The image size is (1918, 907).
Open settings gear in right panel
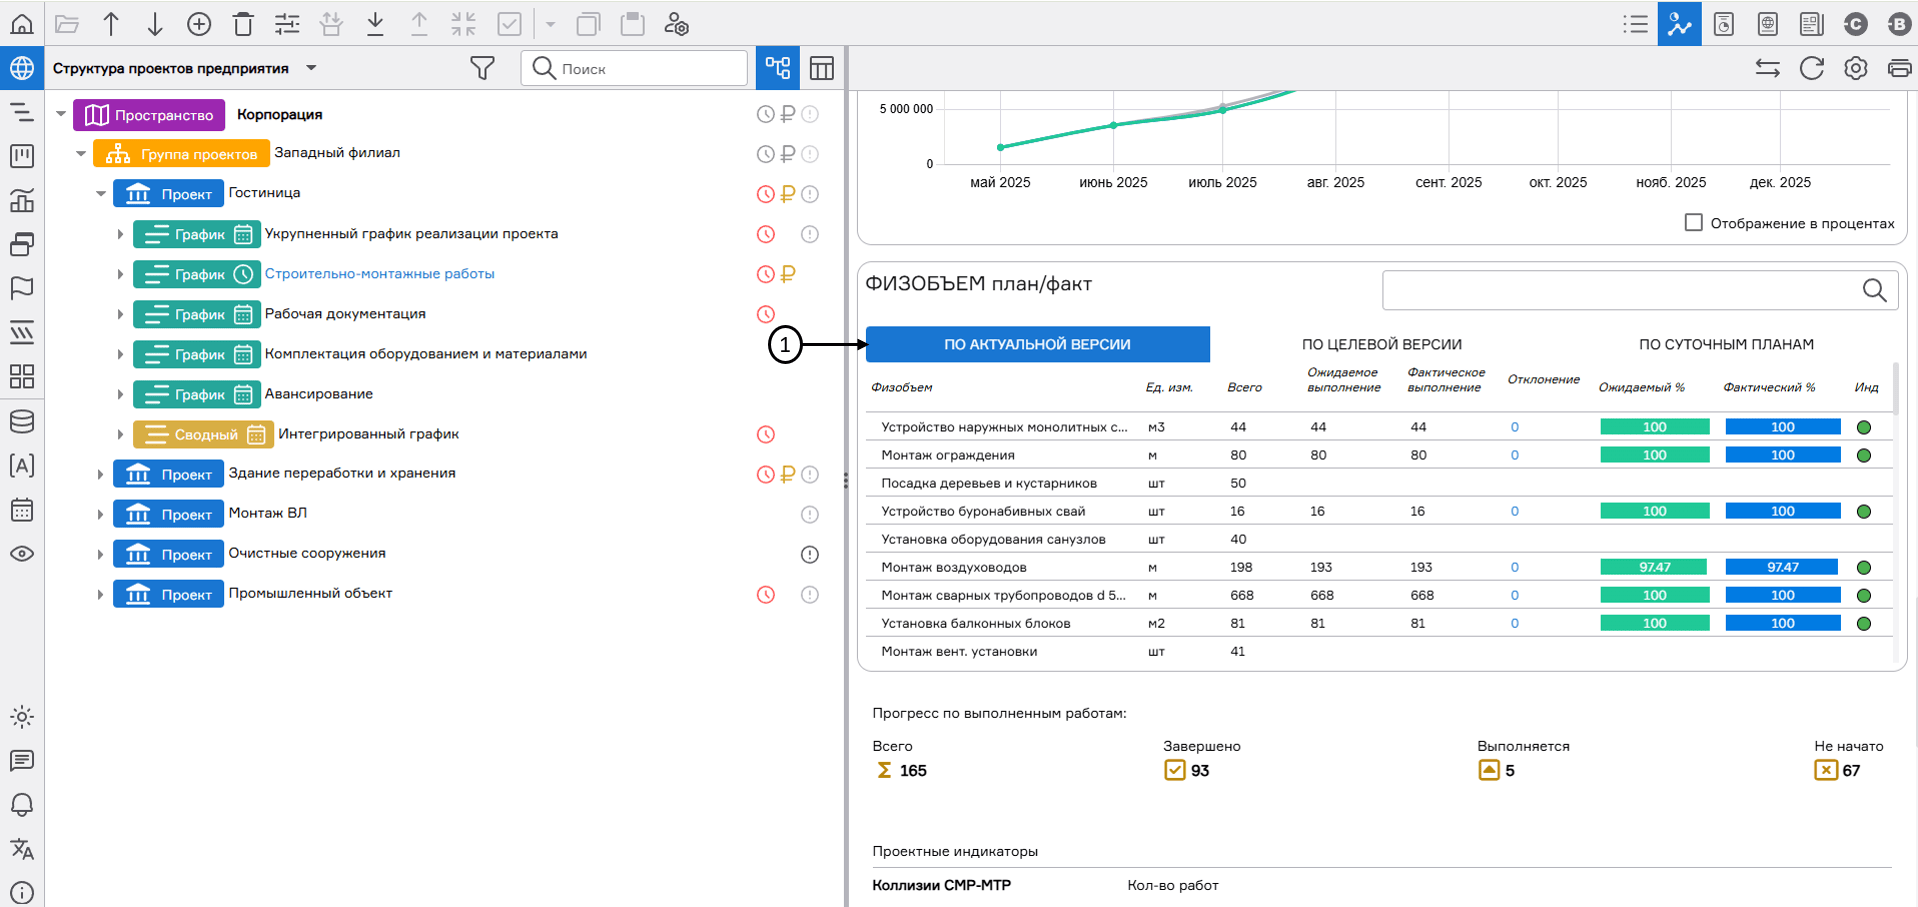1855,68
